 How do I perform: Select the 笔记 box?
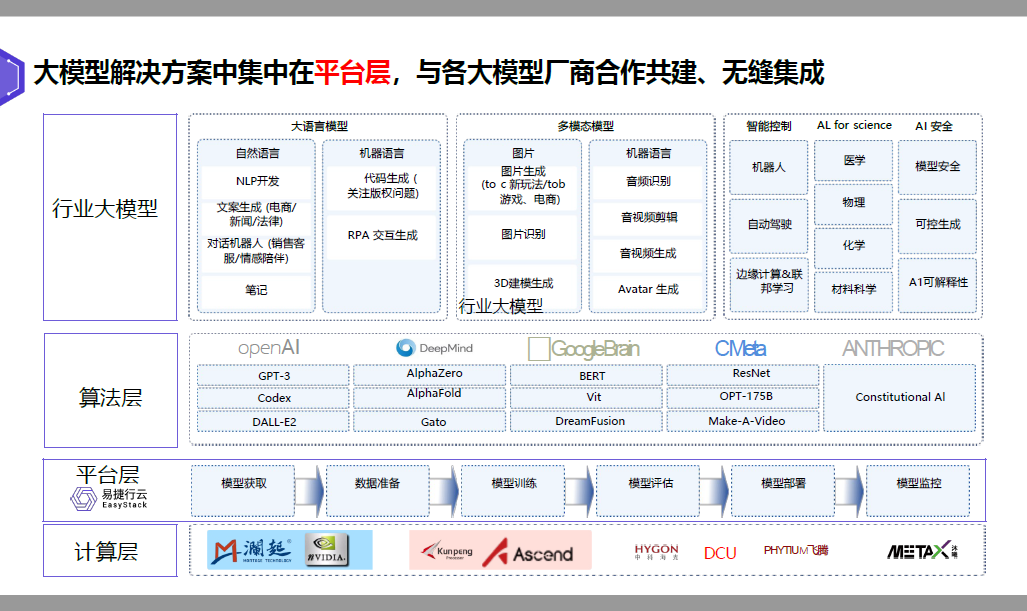[x=257, y=290]
